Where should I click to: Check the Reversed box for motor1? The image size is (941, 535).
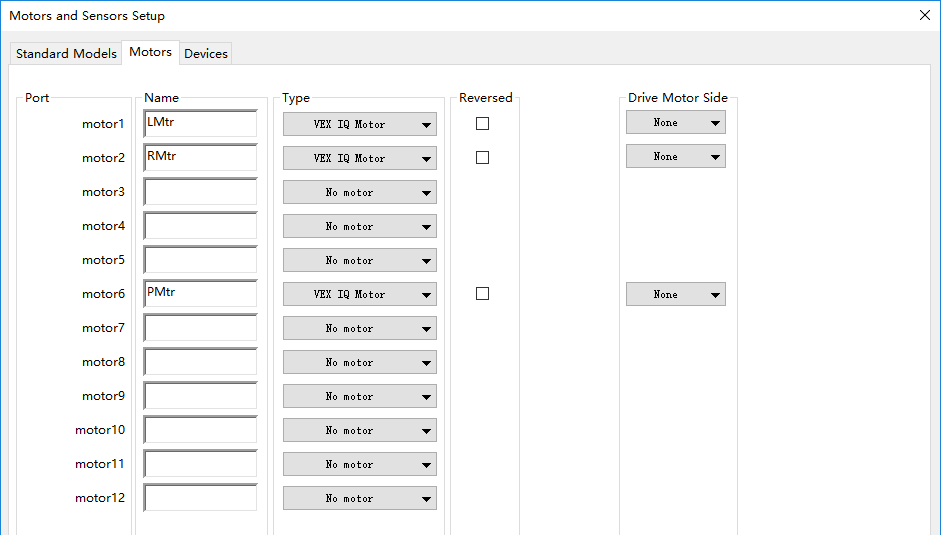(483, 124)
